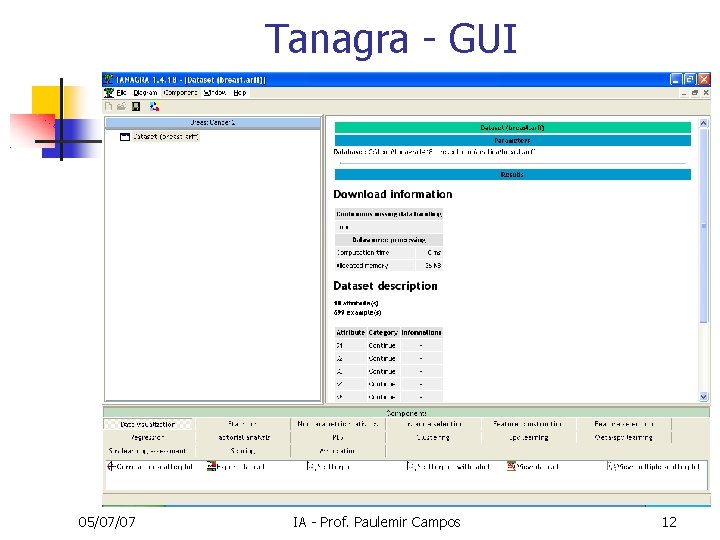Click the colorful diagram icon in toolbar
Viewport: 720px width, 540px height.
coord(154,107)
